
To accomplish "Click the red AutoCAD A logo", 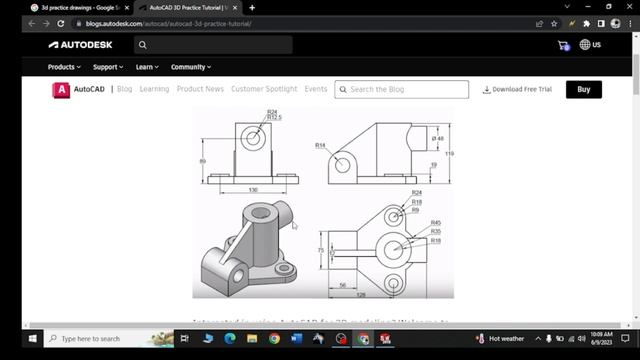I will pyautogui.click(x=61, y=90).
